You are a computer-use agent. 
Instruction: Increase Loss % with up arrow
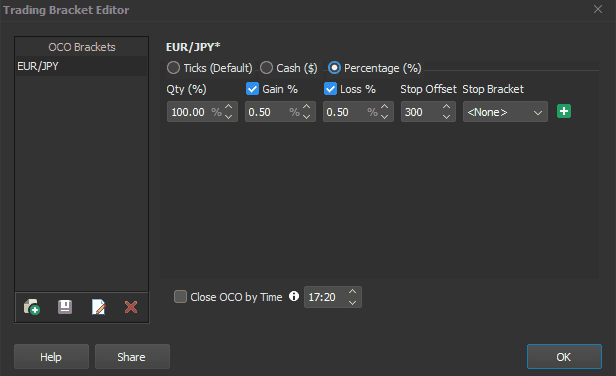pyautogui.click(x=385, y=107)
